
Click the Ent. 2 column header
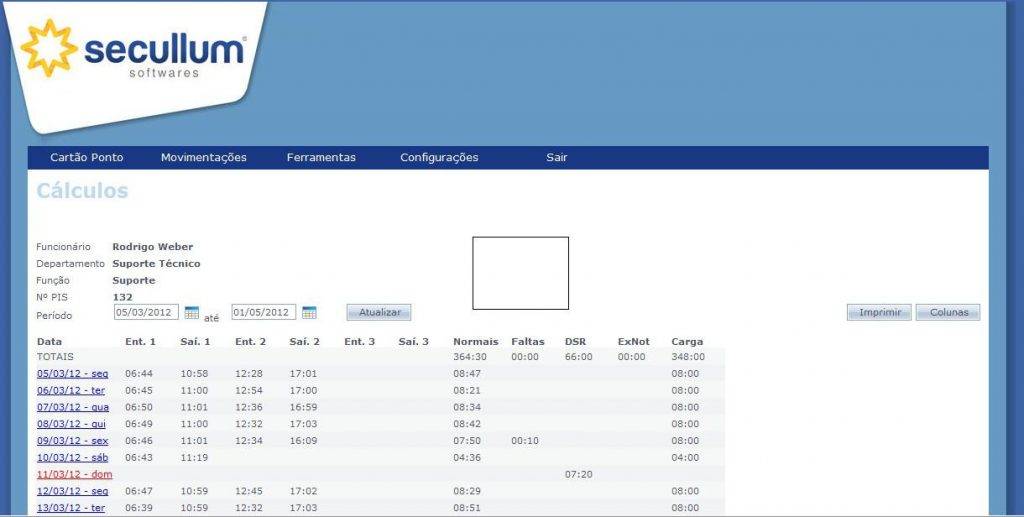coord(250,341)
